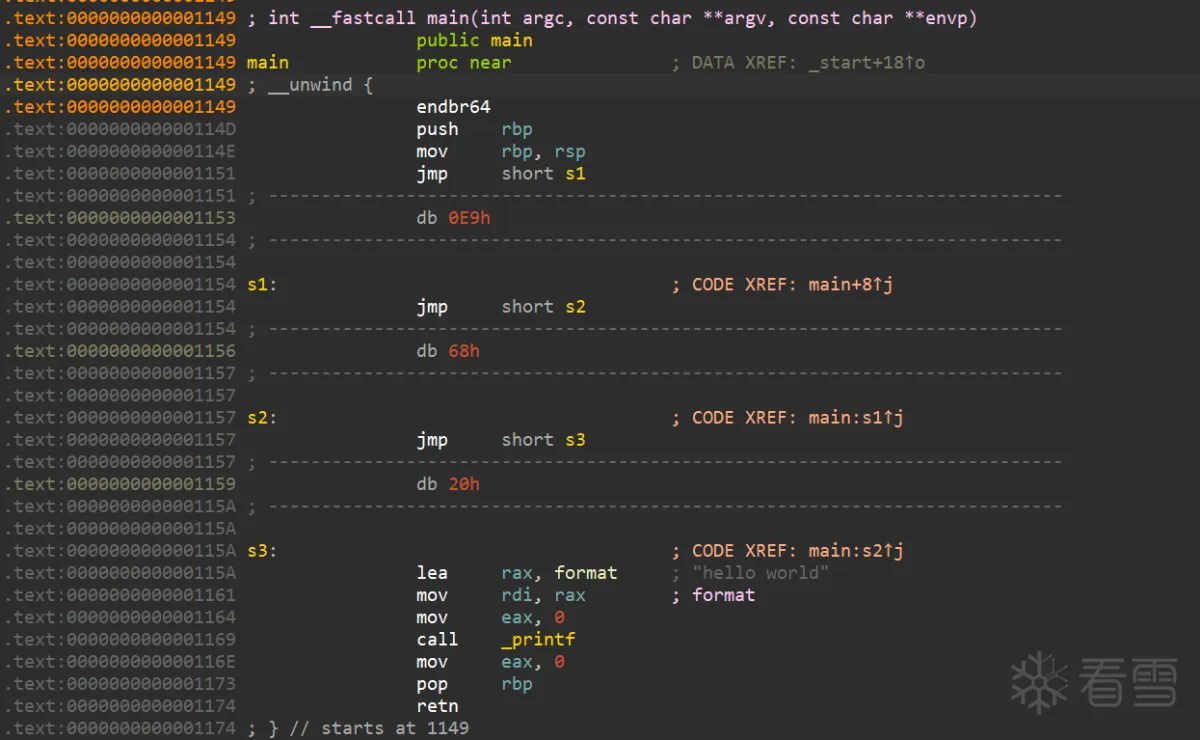Click the format operand in lea instruction

coord(585,573)
